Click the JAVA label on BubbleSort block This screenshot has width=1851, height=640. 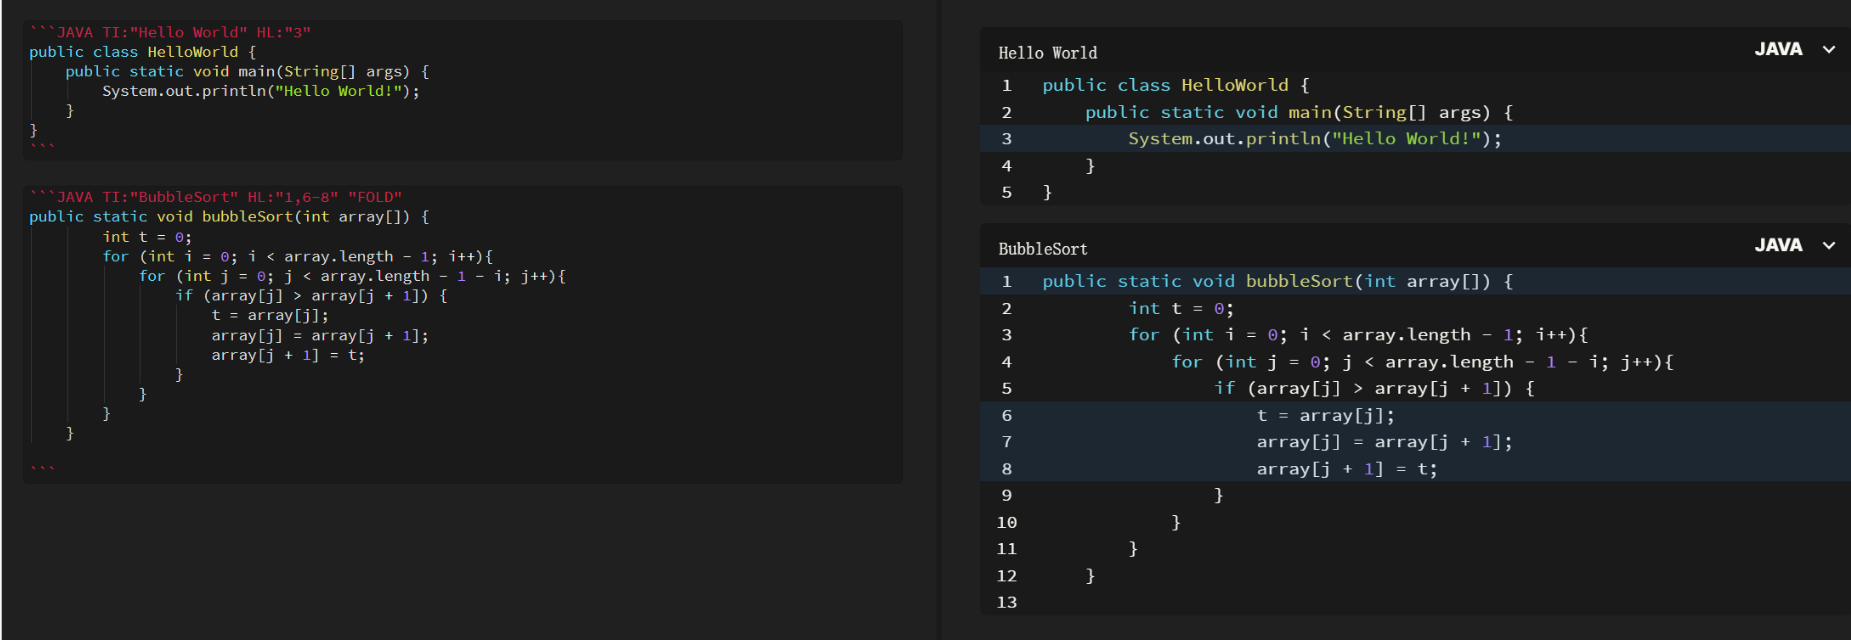(x=1777, y=246)
